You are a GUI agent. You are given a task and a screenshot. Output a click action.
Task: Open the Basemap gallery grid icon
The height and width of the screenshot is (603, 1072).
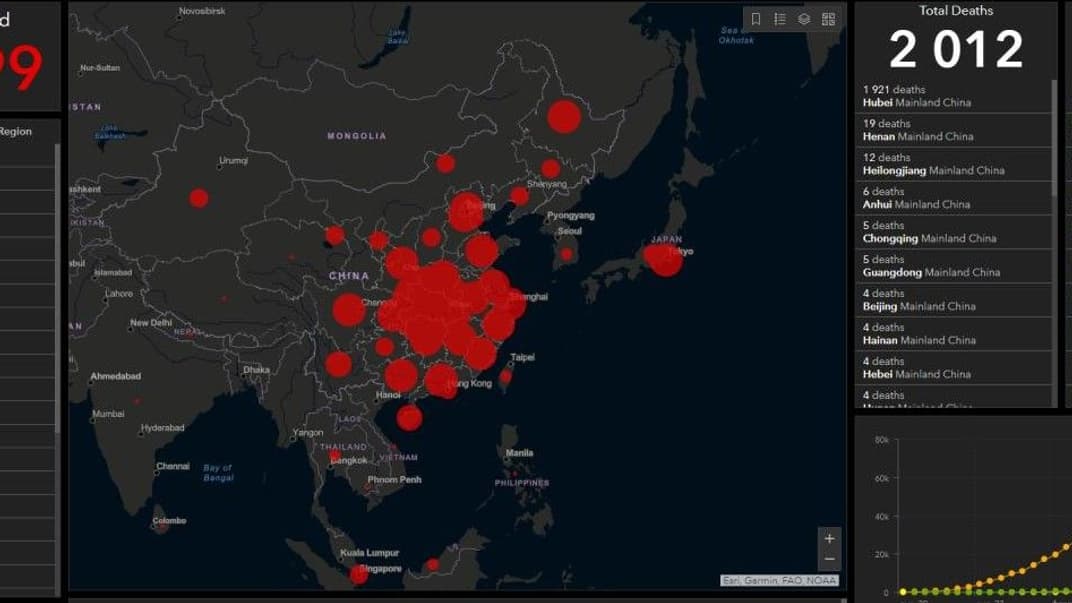coord(828,19)
